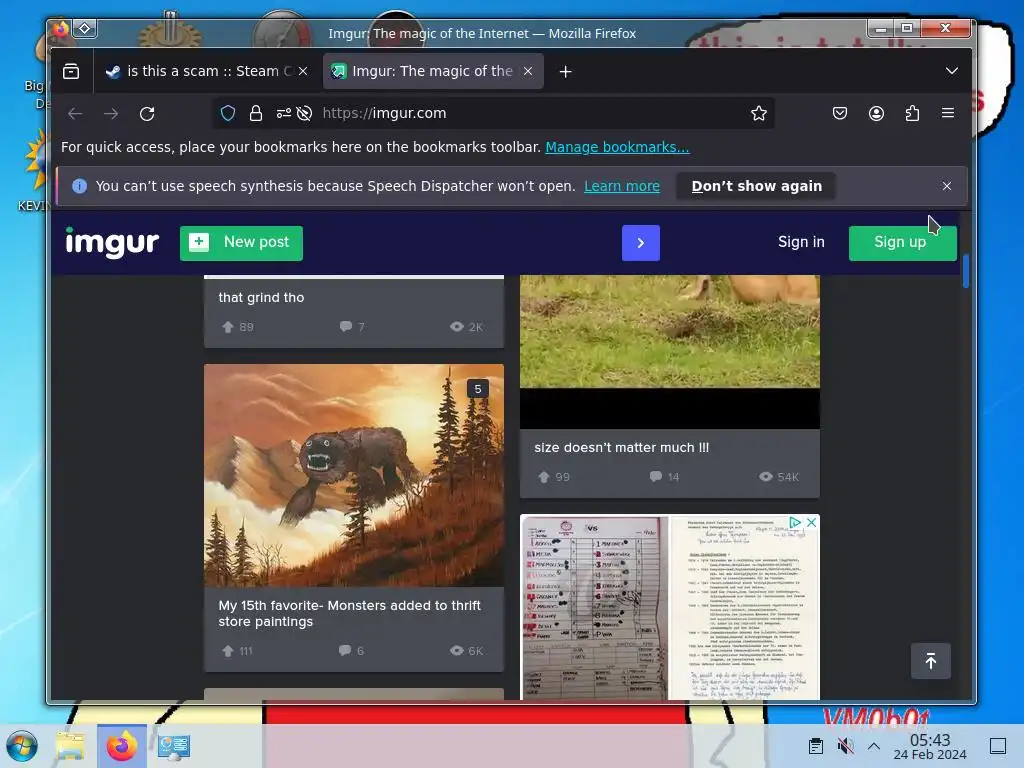Click the imgur.com address bar

tap(493, 114)
